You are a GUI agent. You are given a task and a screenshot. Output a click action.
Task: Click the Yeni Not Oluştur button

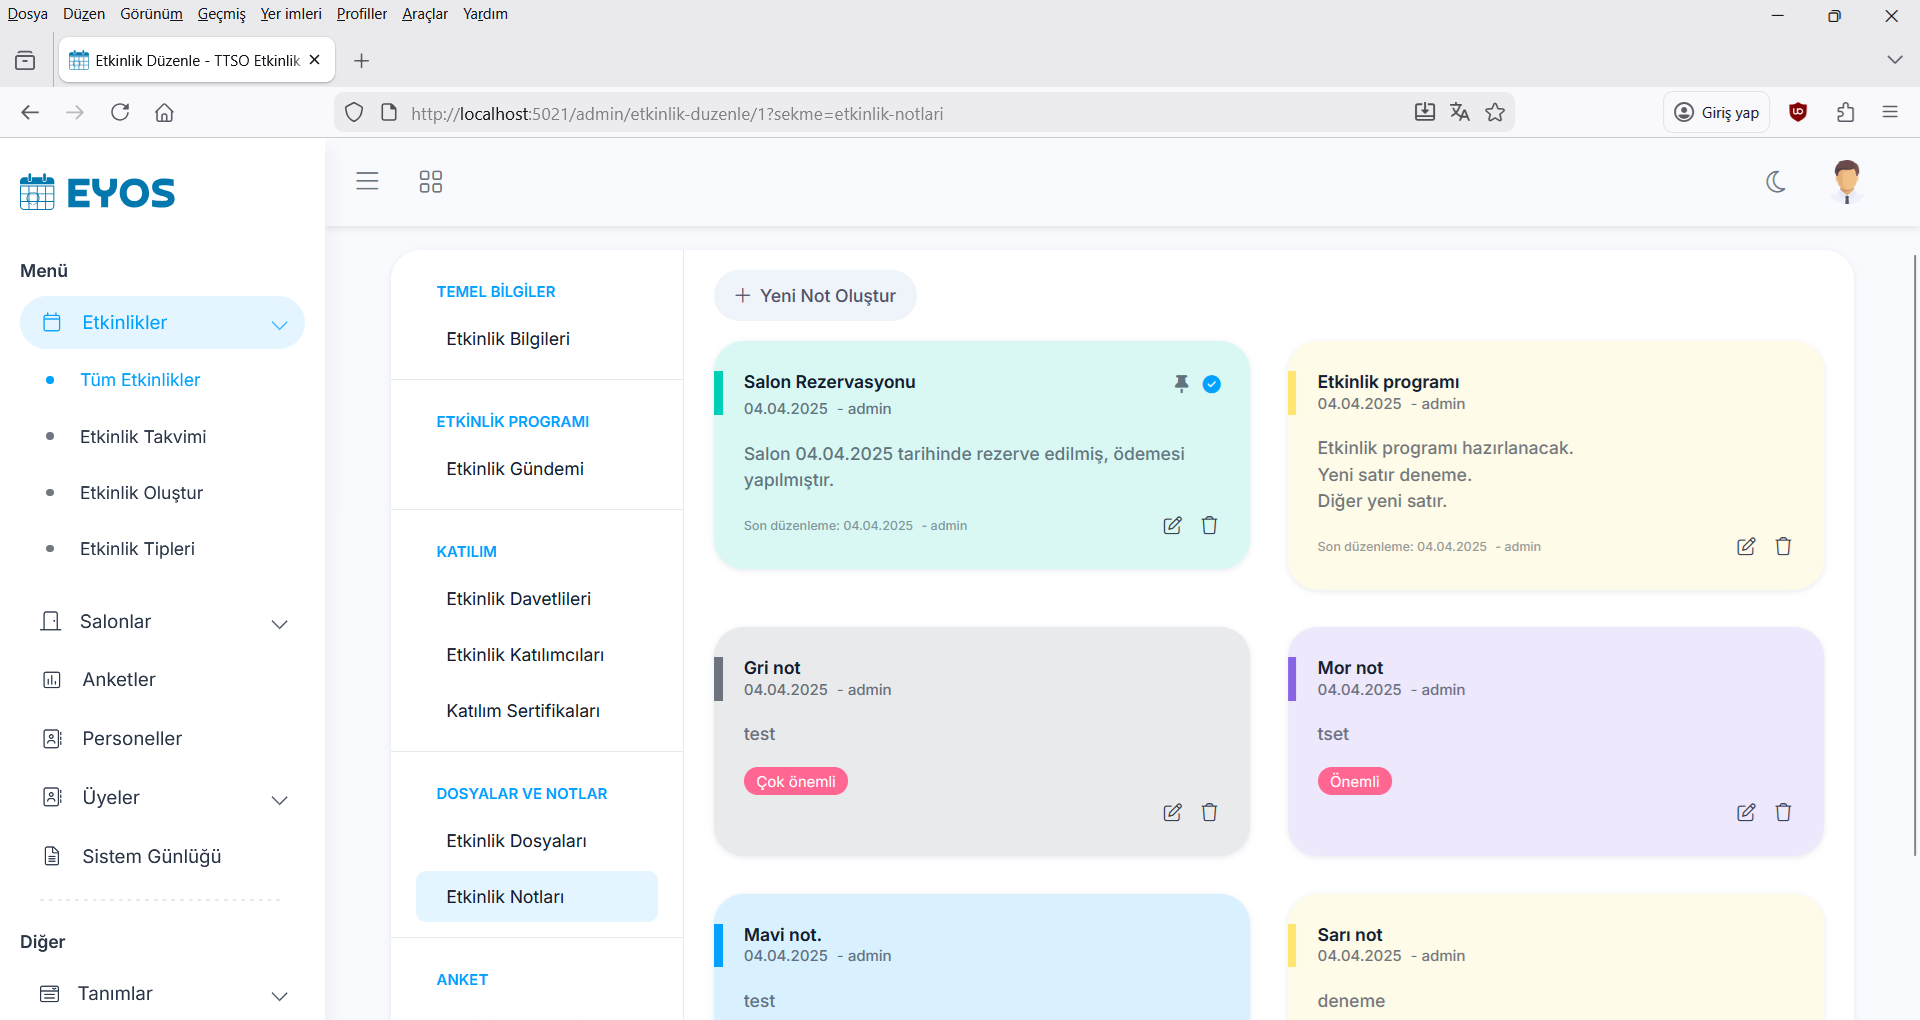[x=815, y=296]
